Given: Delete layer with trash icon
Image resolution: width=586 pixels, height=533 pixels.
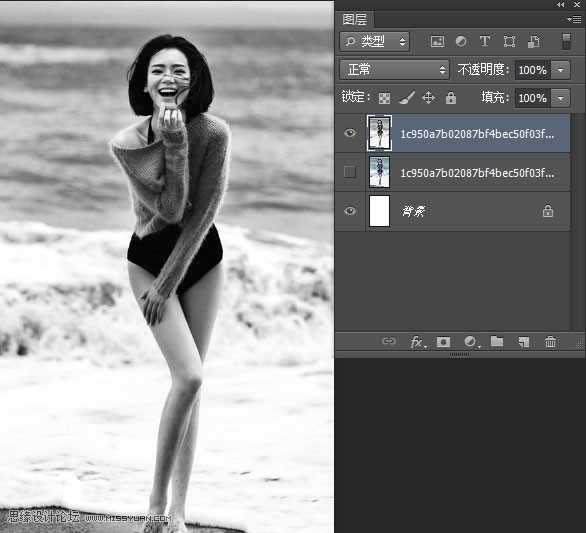Looking at the screenshot, I should pyautogui.click(x=550, y=341).
